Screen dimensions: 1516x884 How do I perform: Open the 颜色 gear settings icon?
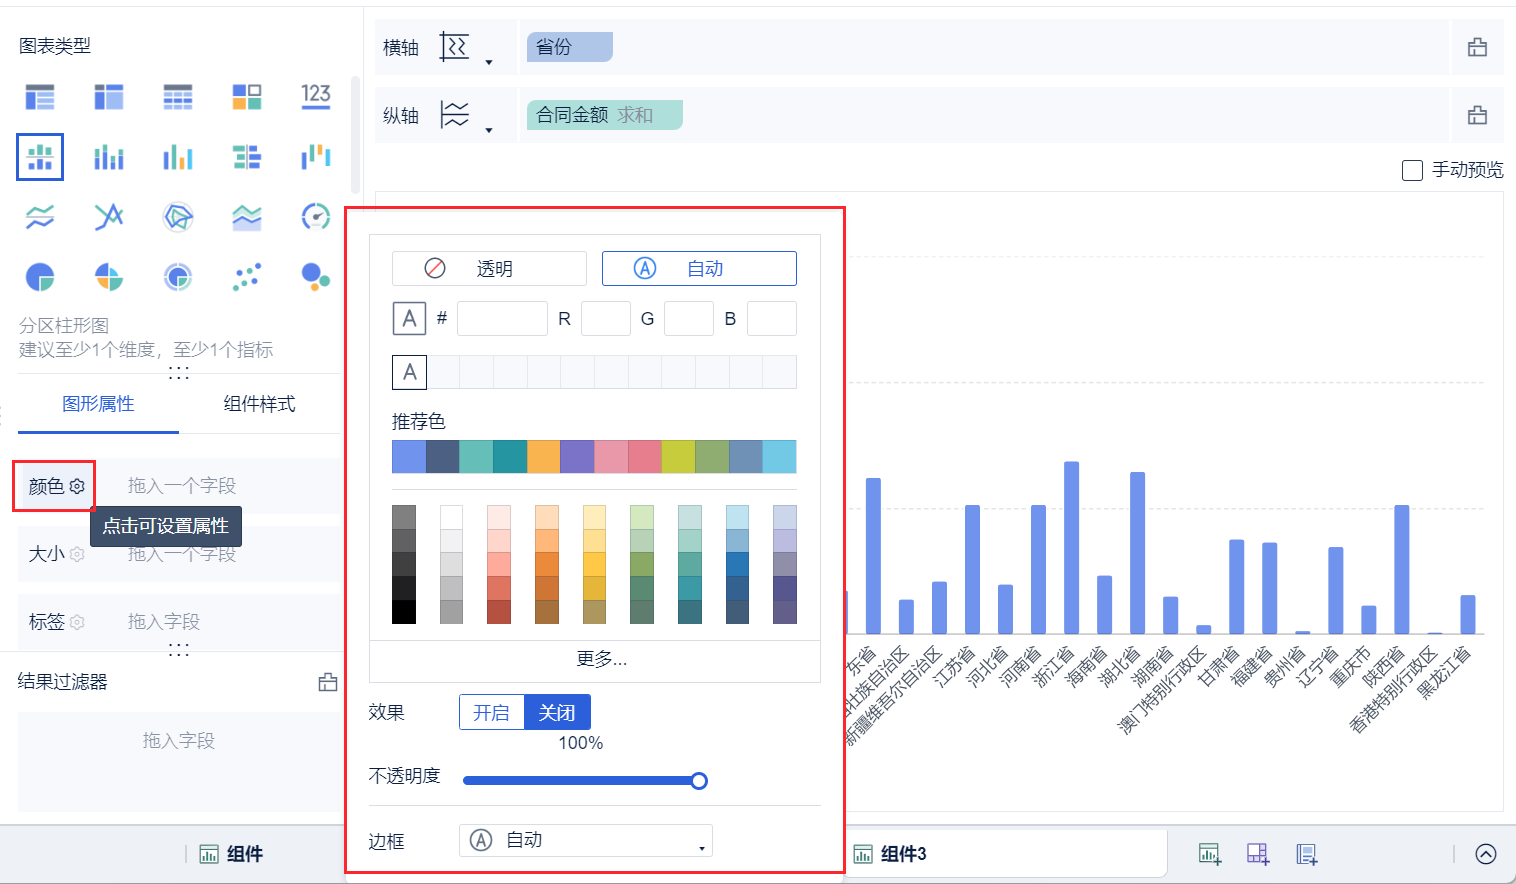coord(77,486)
